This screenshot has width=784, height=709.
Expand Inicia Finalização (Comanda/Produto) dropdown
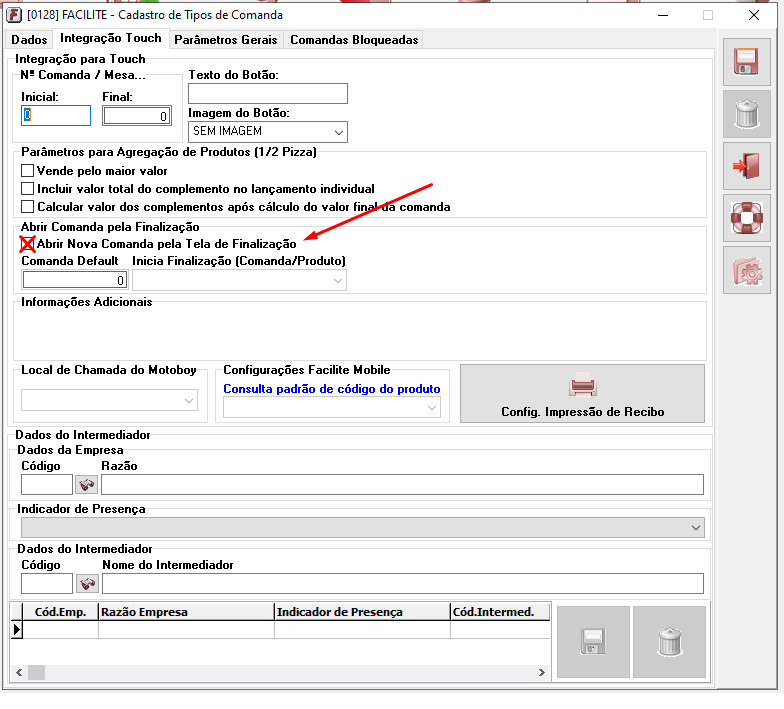(x=338, y=280)
